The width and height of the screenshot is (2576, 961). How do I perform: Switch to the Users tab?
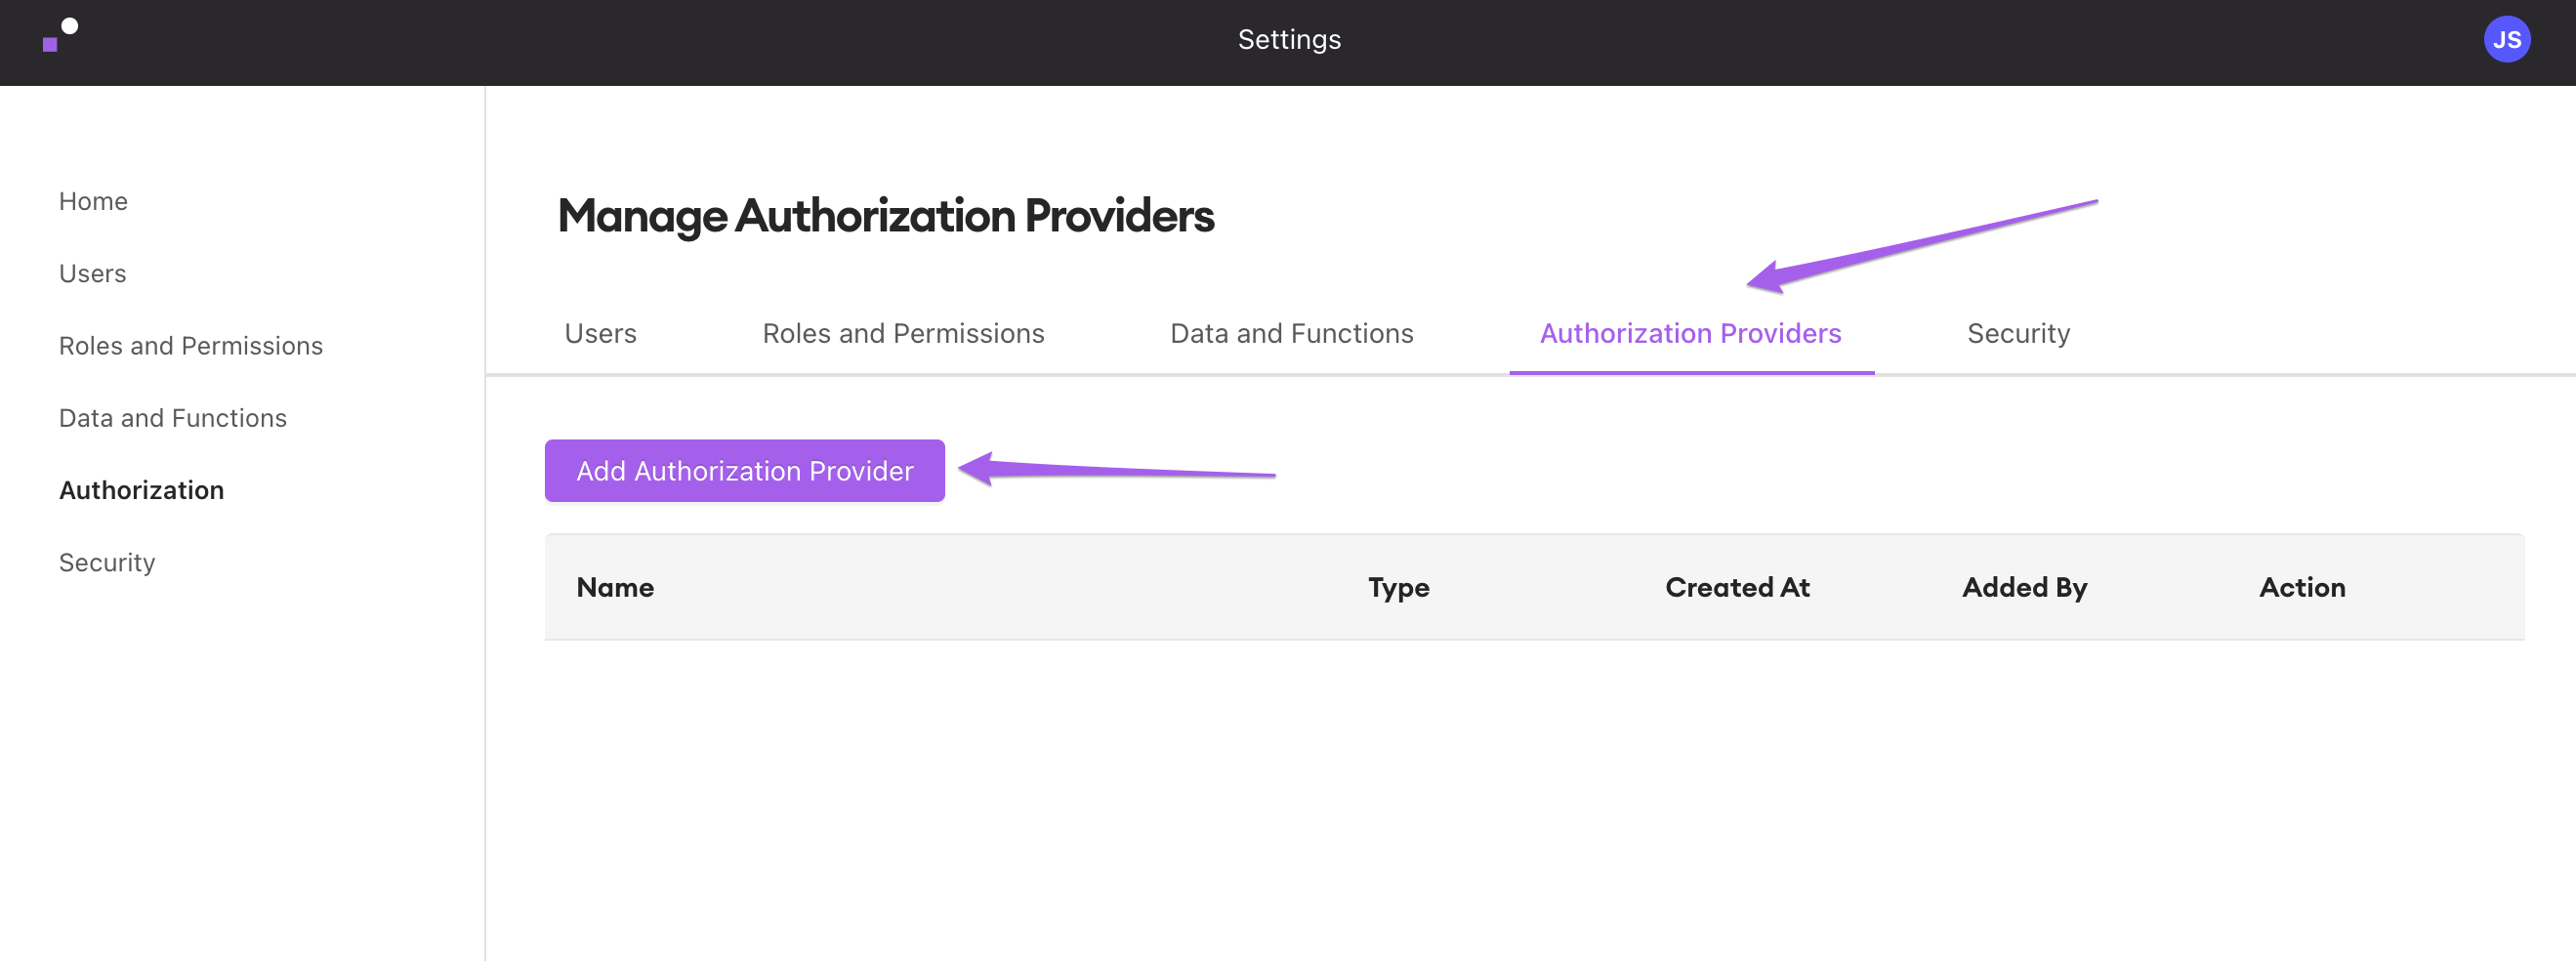click(600, 333)
